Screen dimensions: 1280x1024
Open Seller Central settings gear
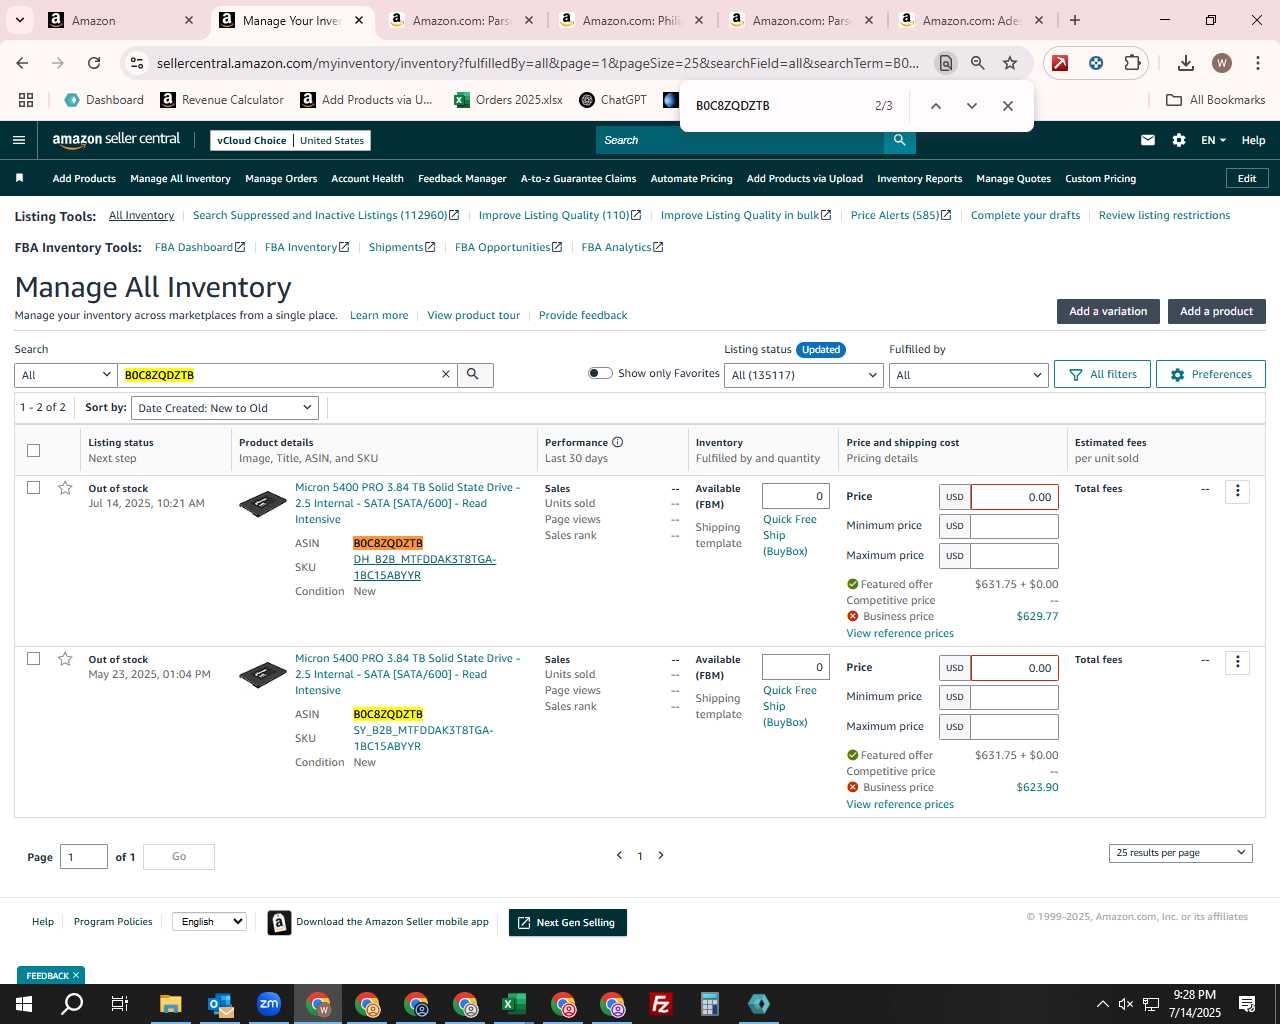point(1179,140)
